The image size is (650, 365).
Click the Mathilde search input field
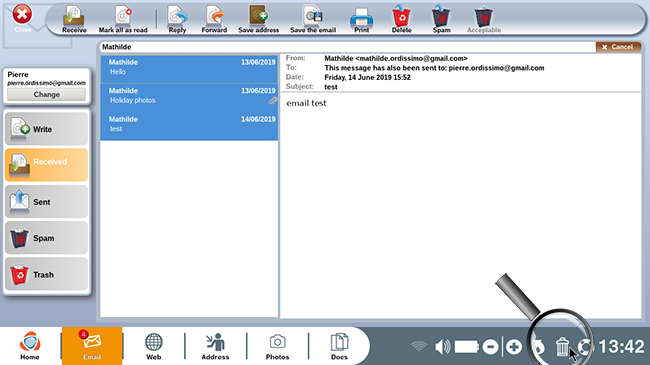click(347, 47)
